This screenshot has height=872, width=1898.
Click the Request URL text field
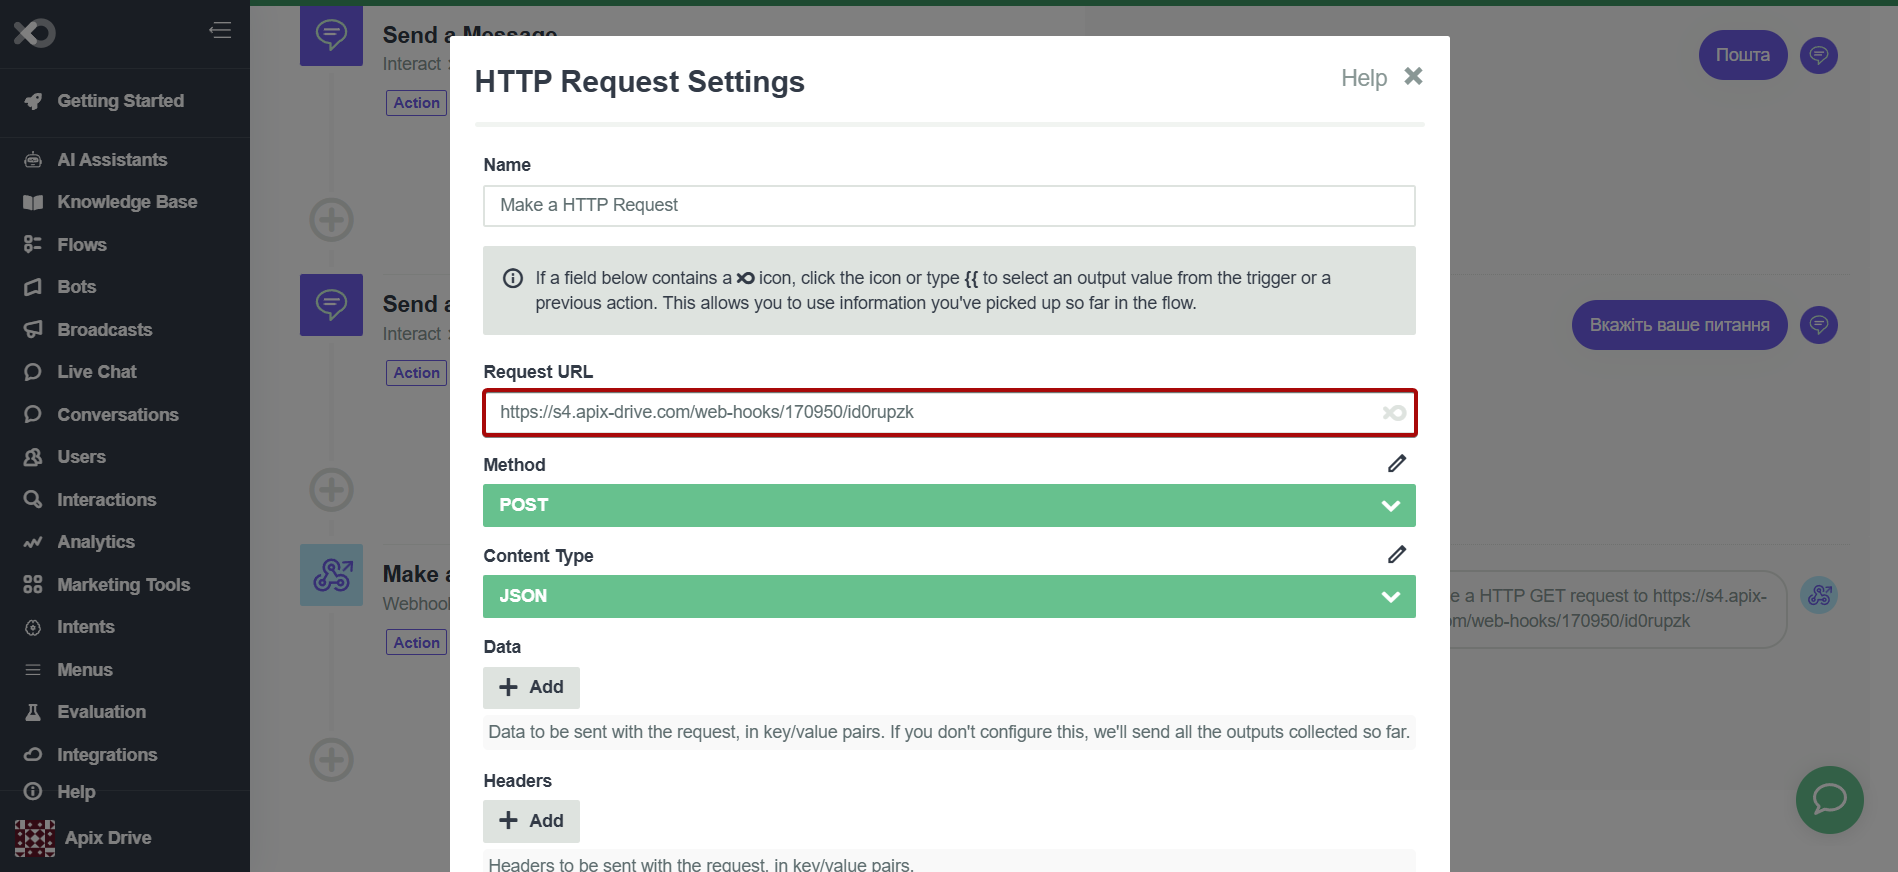(930, 413)
